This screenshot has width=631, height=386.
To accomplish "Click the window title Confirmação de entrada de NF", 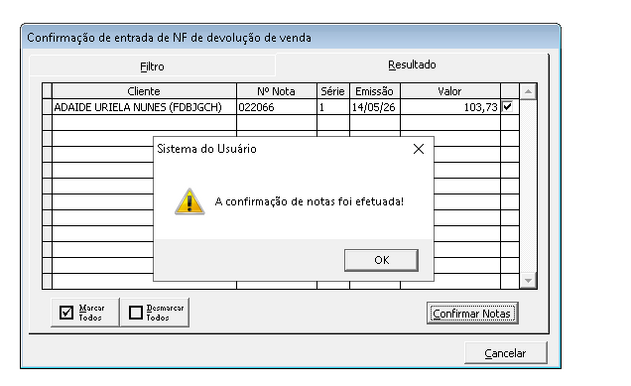I will (x=169, y=38).
